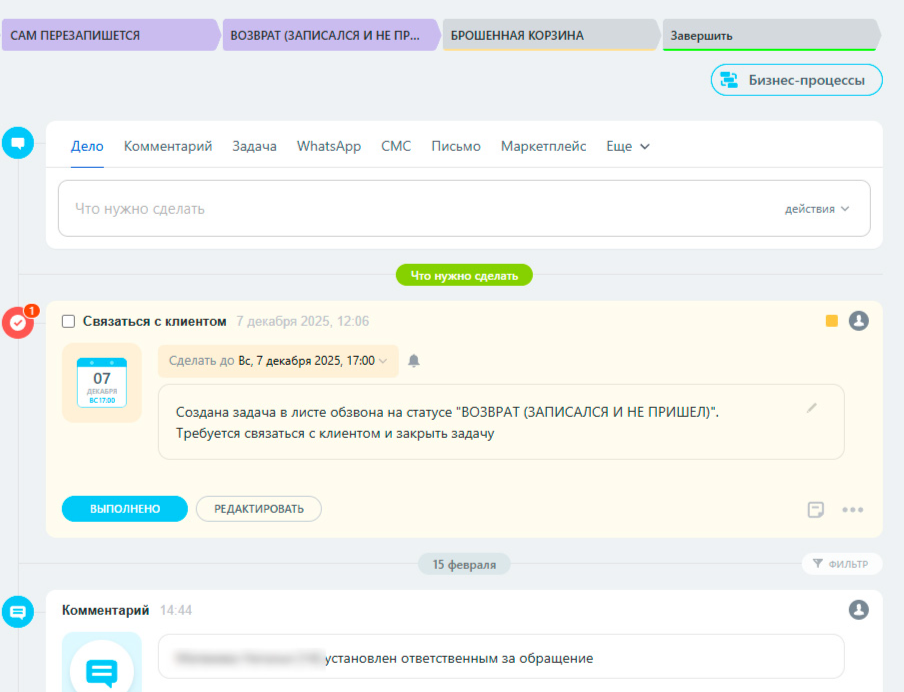This screenshot has width=904, height=692.
Task: Switch to the Маркетплейс tab
Action: tap(543, 146)
